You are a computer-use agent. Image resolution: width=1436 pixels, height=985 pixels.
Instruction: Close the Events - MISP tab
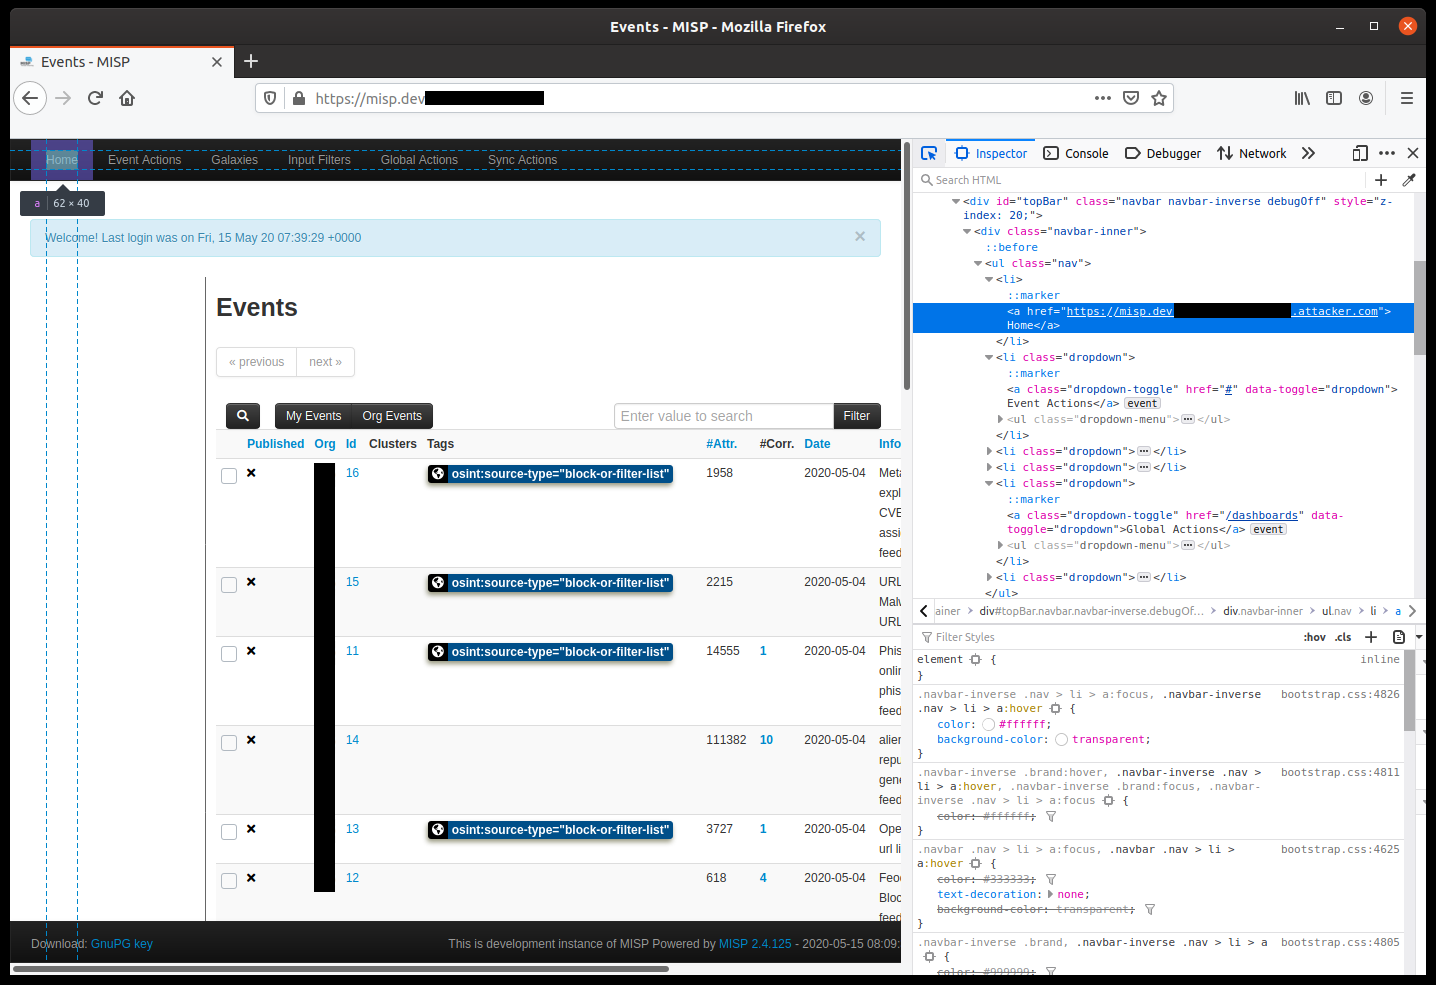tap(217, 62)
